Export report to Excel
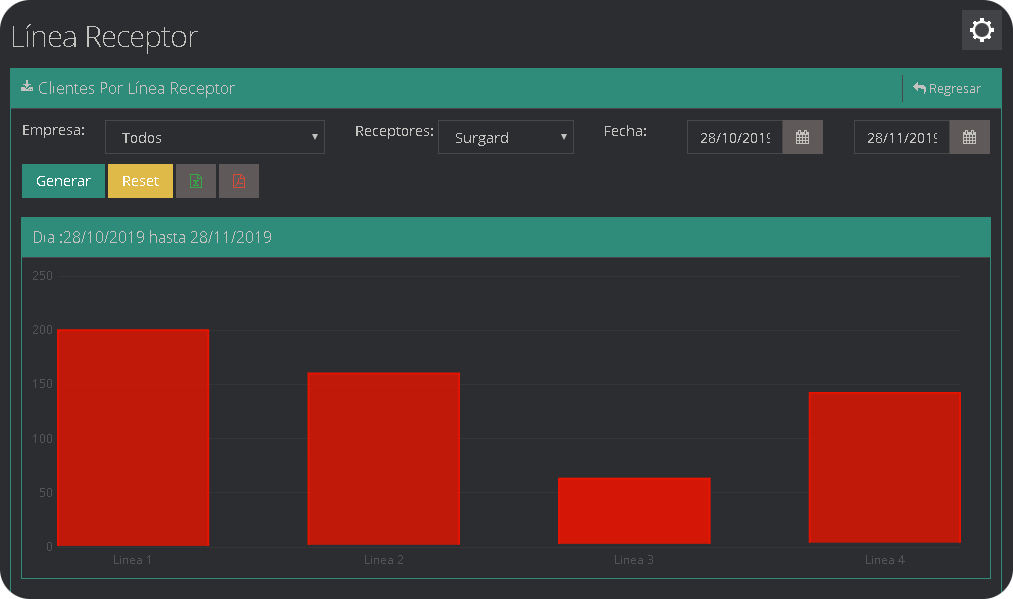1013x599 pixels. [x=196, y=181]
